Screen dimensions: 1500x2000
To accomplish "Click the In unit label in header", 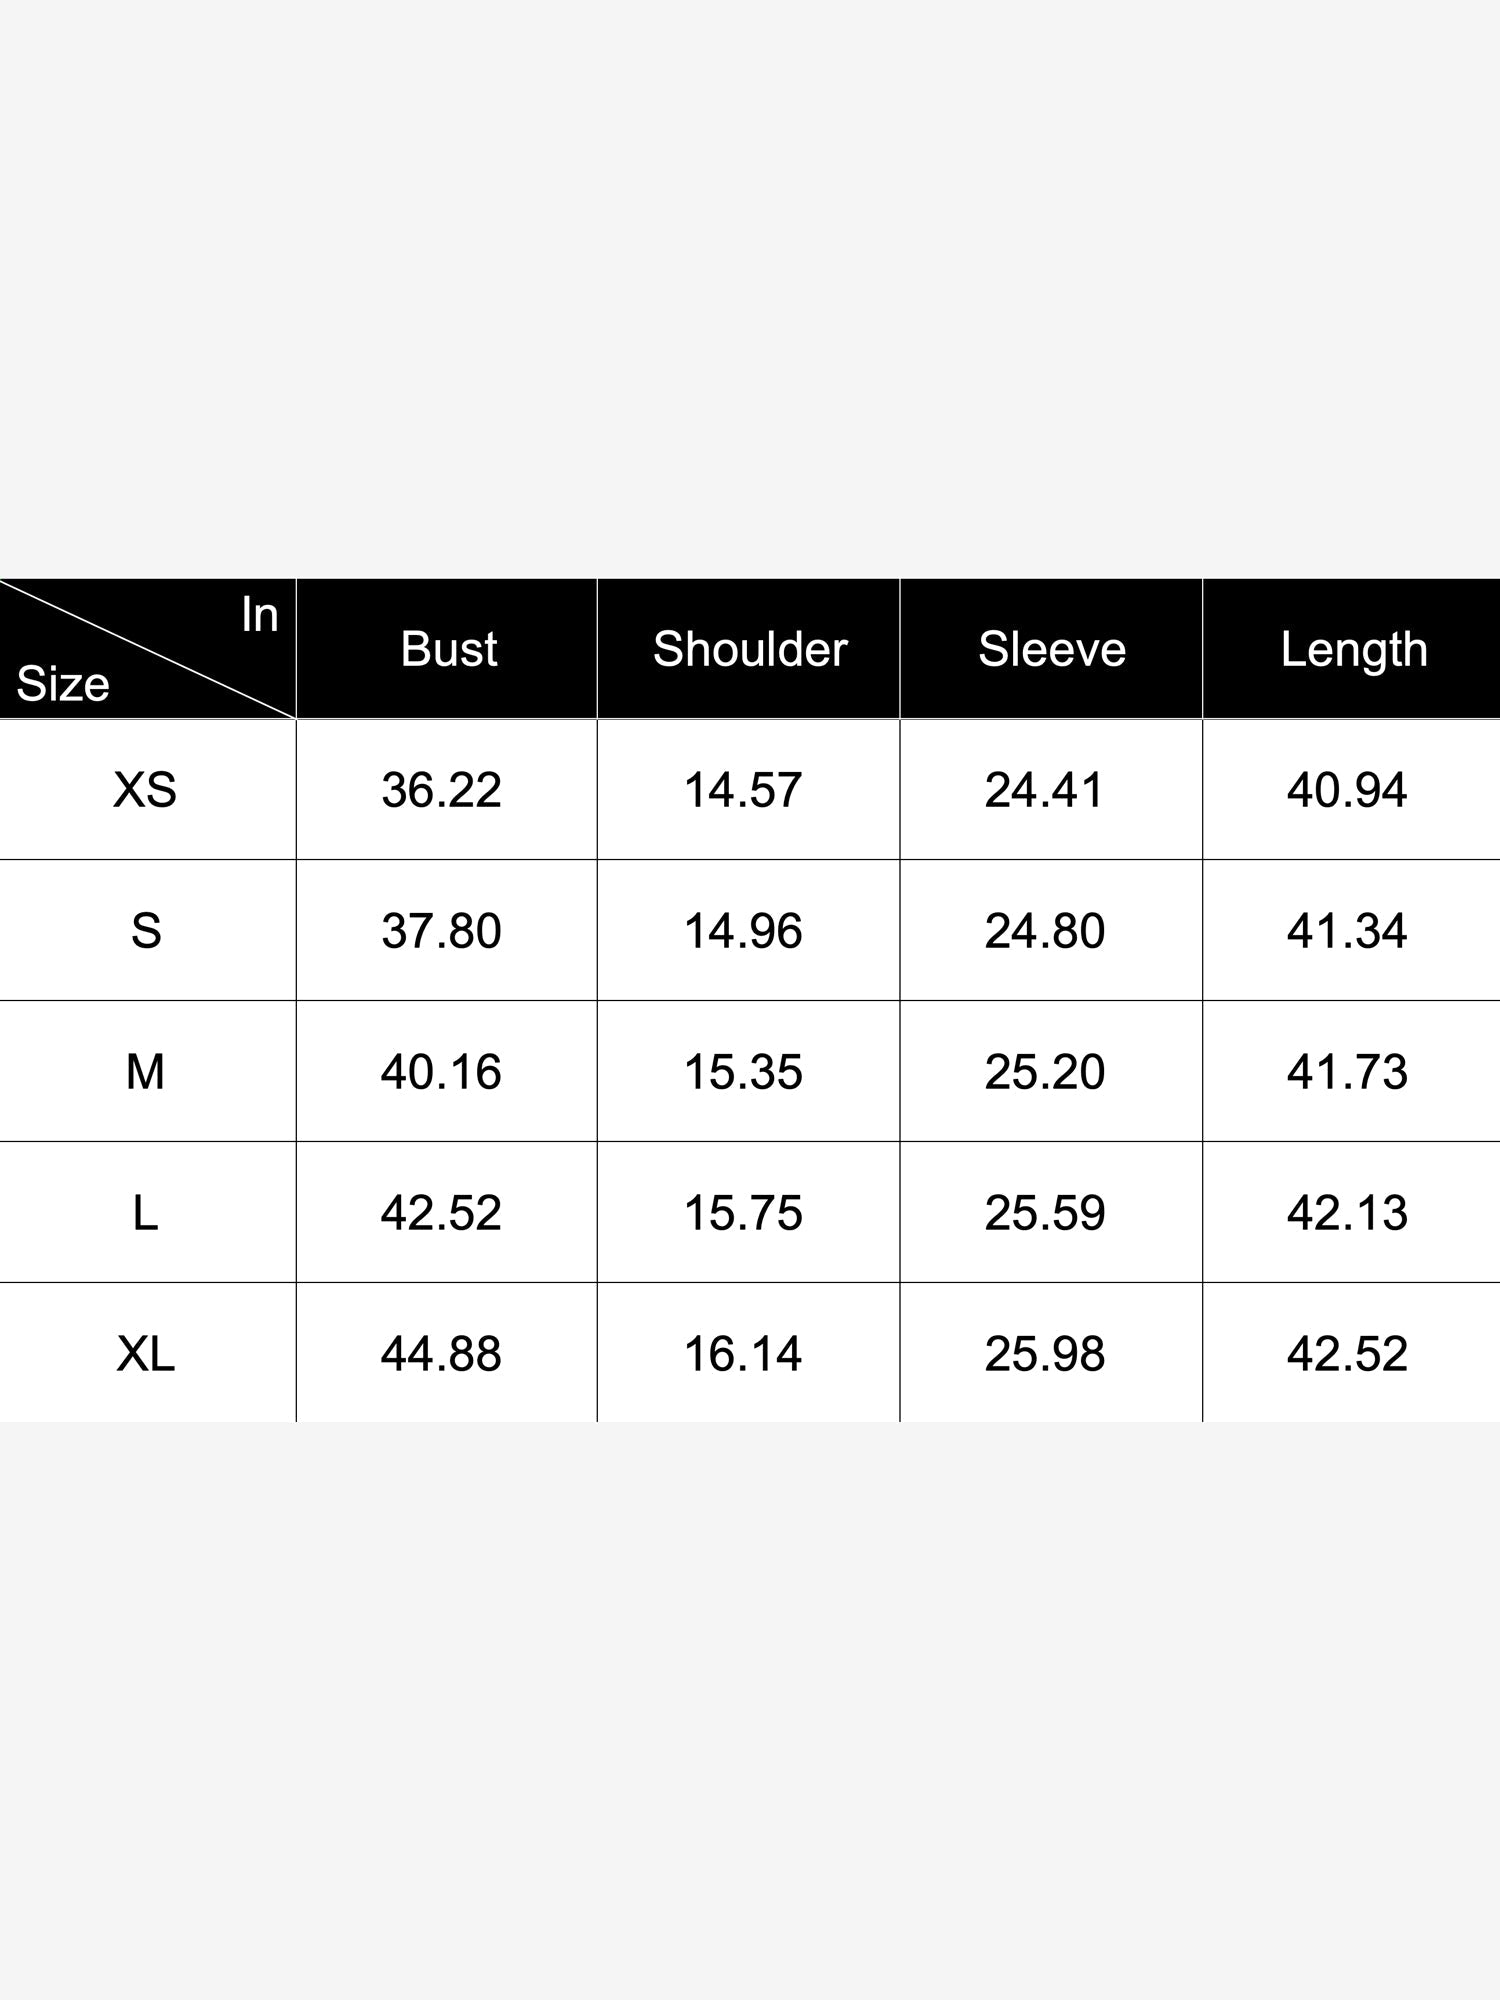I will click(260, 614).
